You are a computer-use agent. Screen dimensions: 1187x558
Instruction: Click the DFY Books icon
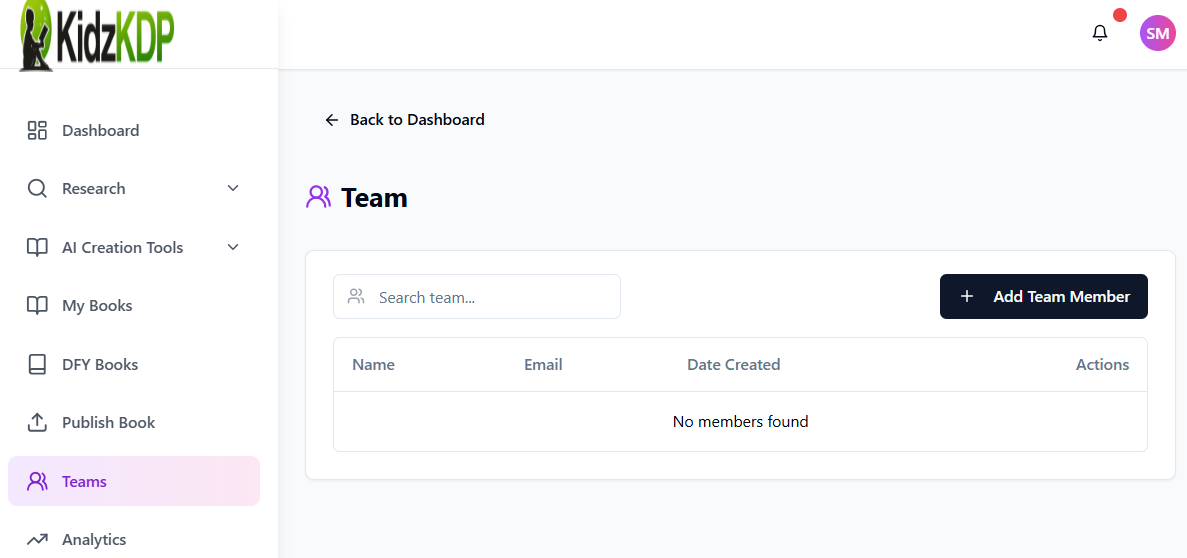tap(37, 364)
